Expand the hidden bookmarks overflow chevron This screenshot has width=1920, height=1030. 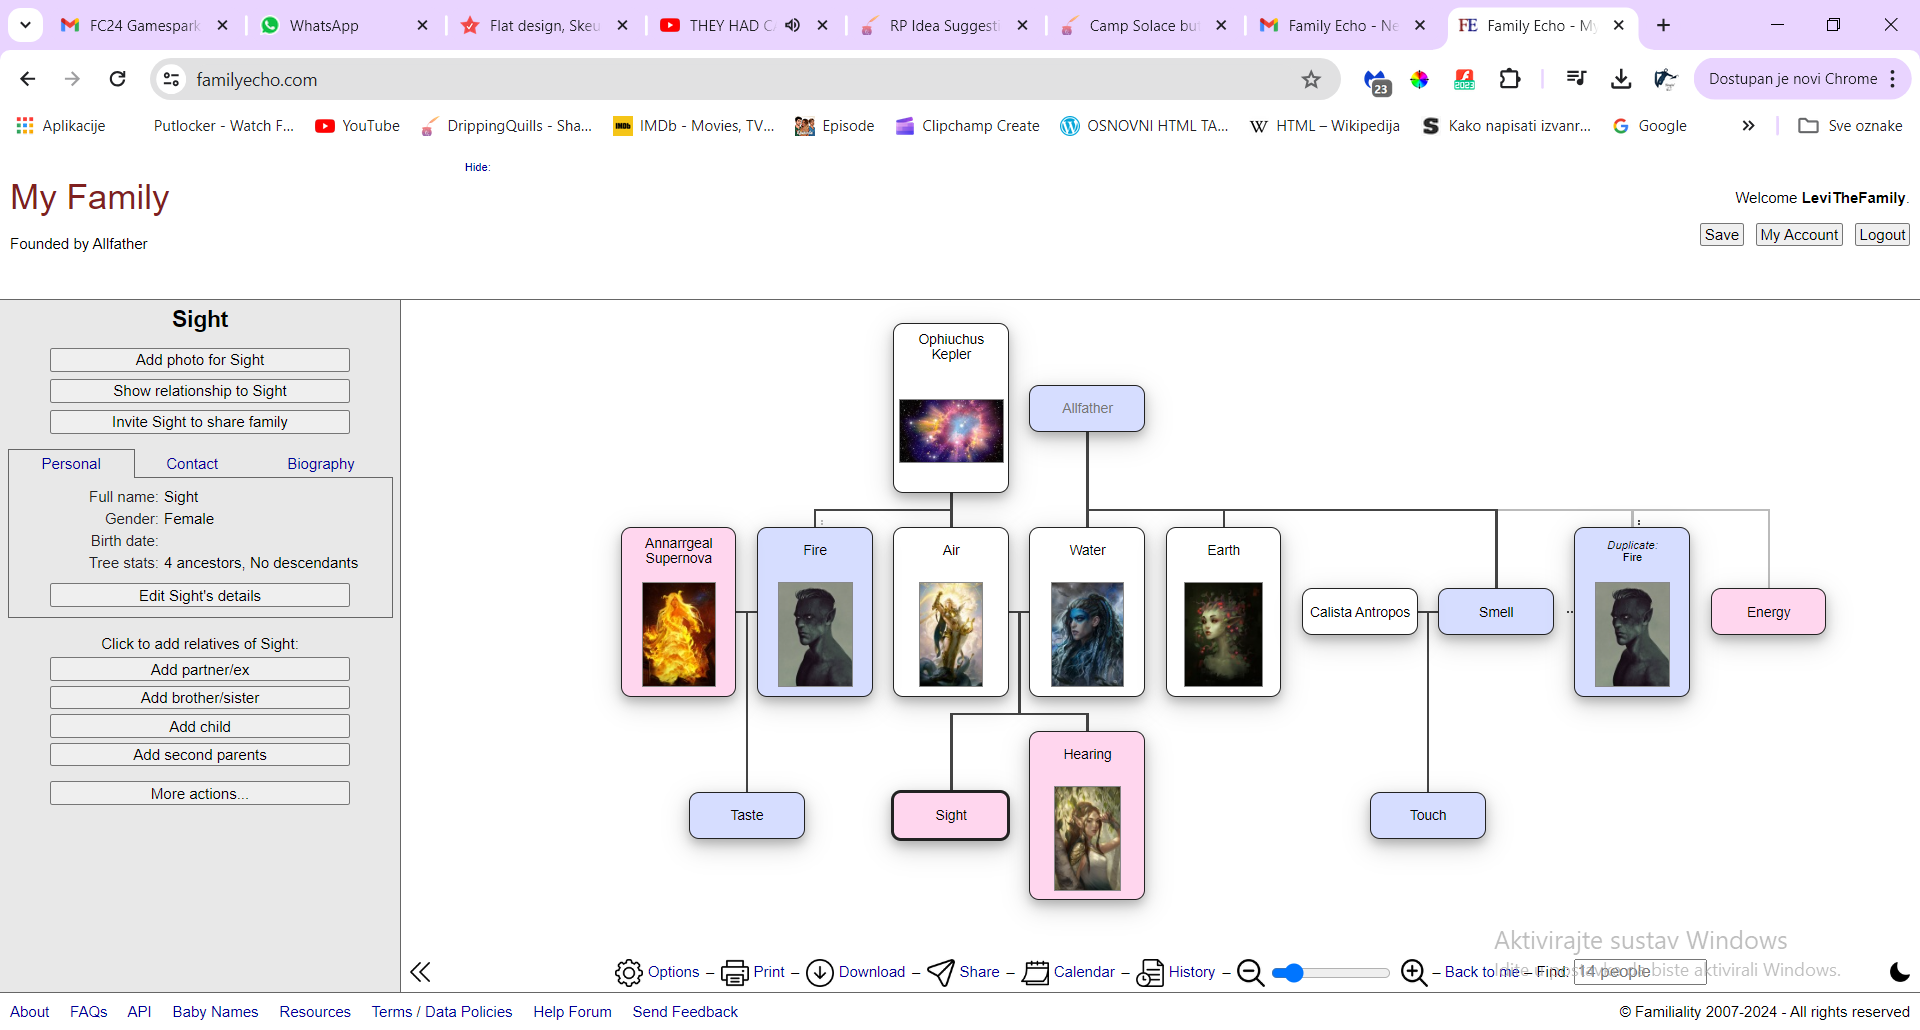pos(1747,126)
